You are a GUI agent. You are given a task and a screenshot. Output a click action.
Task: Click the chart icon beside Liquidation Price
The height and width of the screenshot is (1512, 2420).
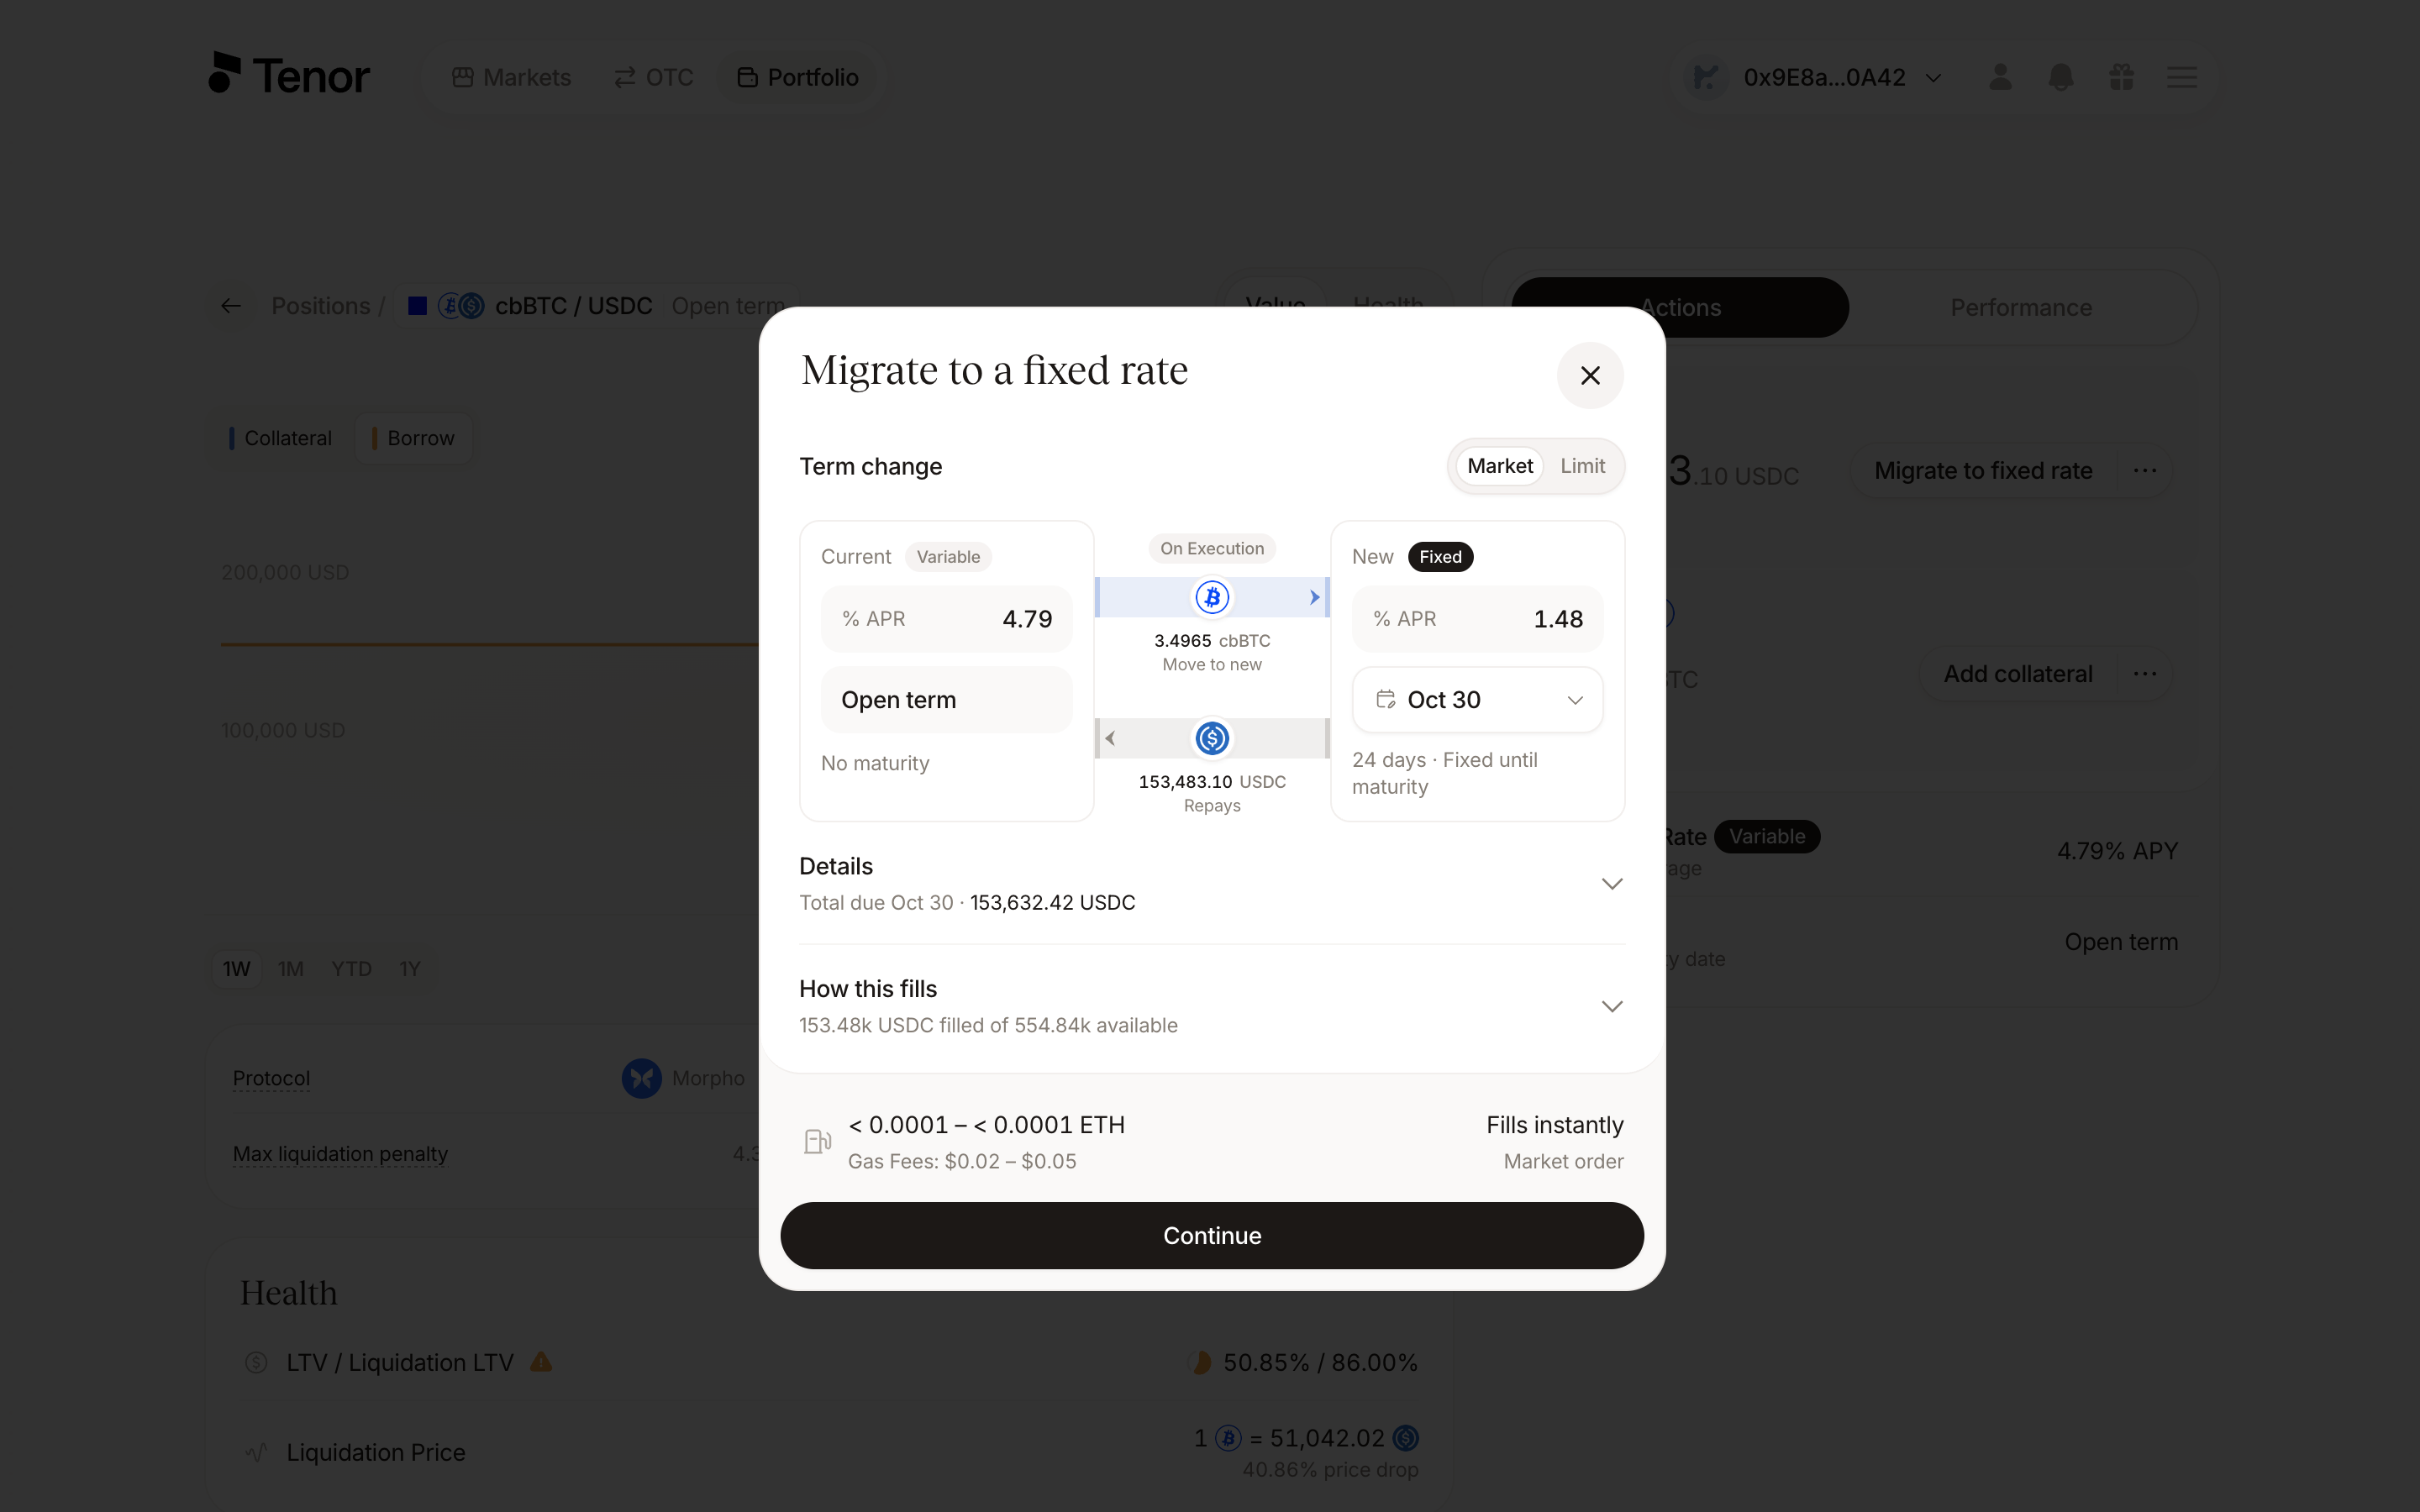(x=256, y=1452)
